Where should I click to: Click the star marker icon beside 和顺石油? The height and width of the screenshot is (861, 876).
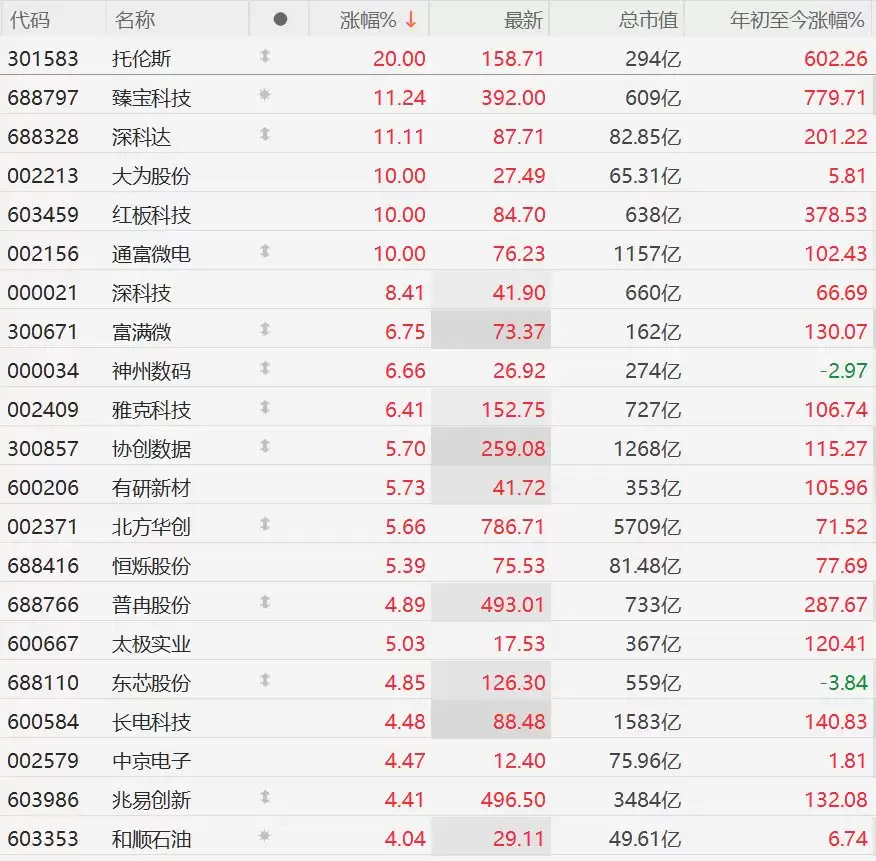tap(265, 836)
